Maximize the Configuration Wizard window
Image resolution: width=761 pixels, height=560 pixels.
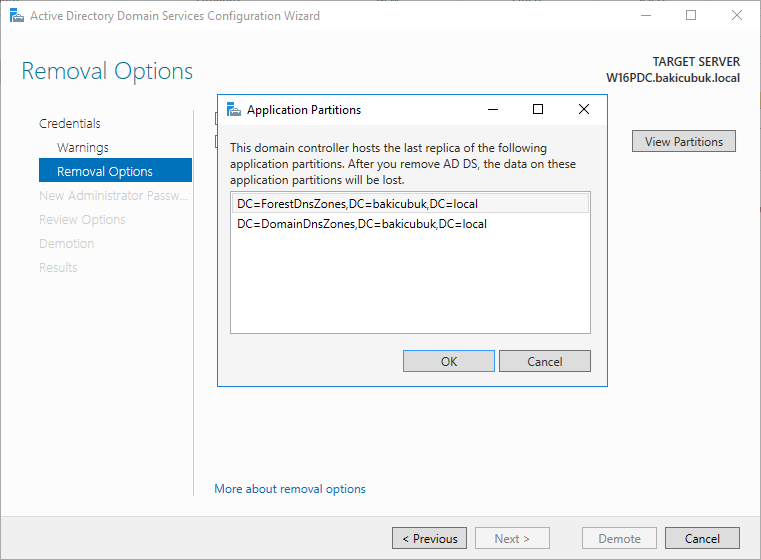click(x=691, y=16)
